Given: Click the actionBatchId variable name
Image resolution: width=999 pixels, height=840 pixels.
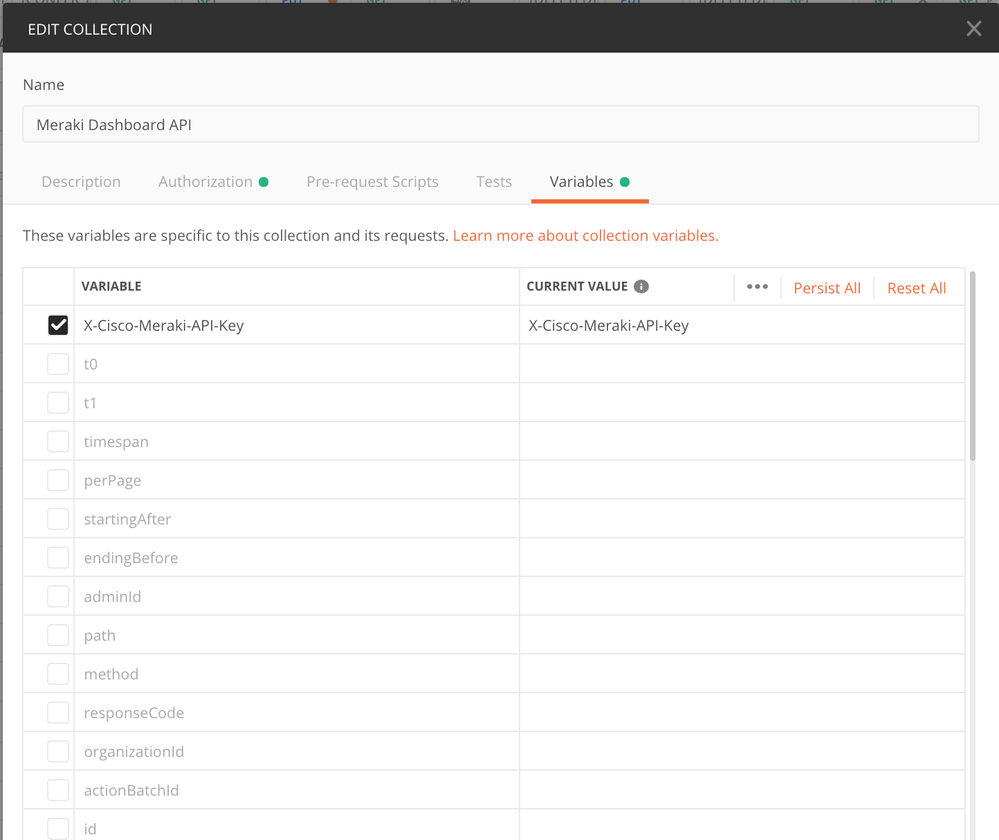Looking at the screenshot, I should pos(131,790).
